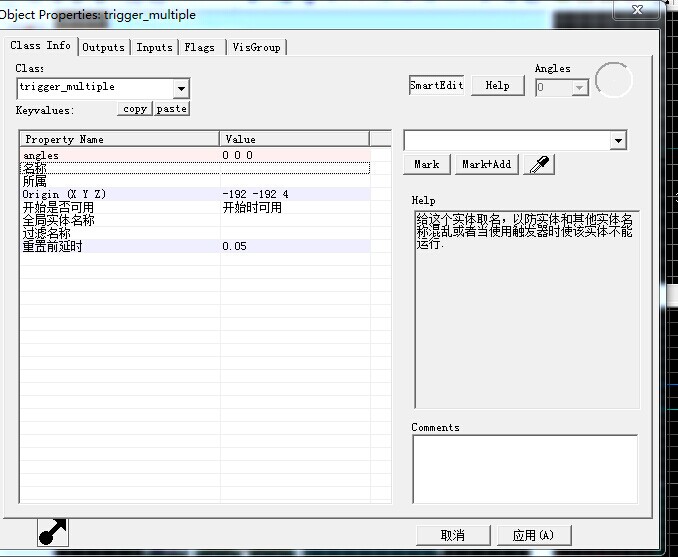
Task: Select the 所属 property row
Action: (x=195, y=181)
